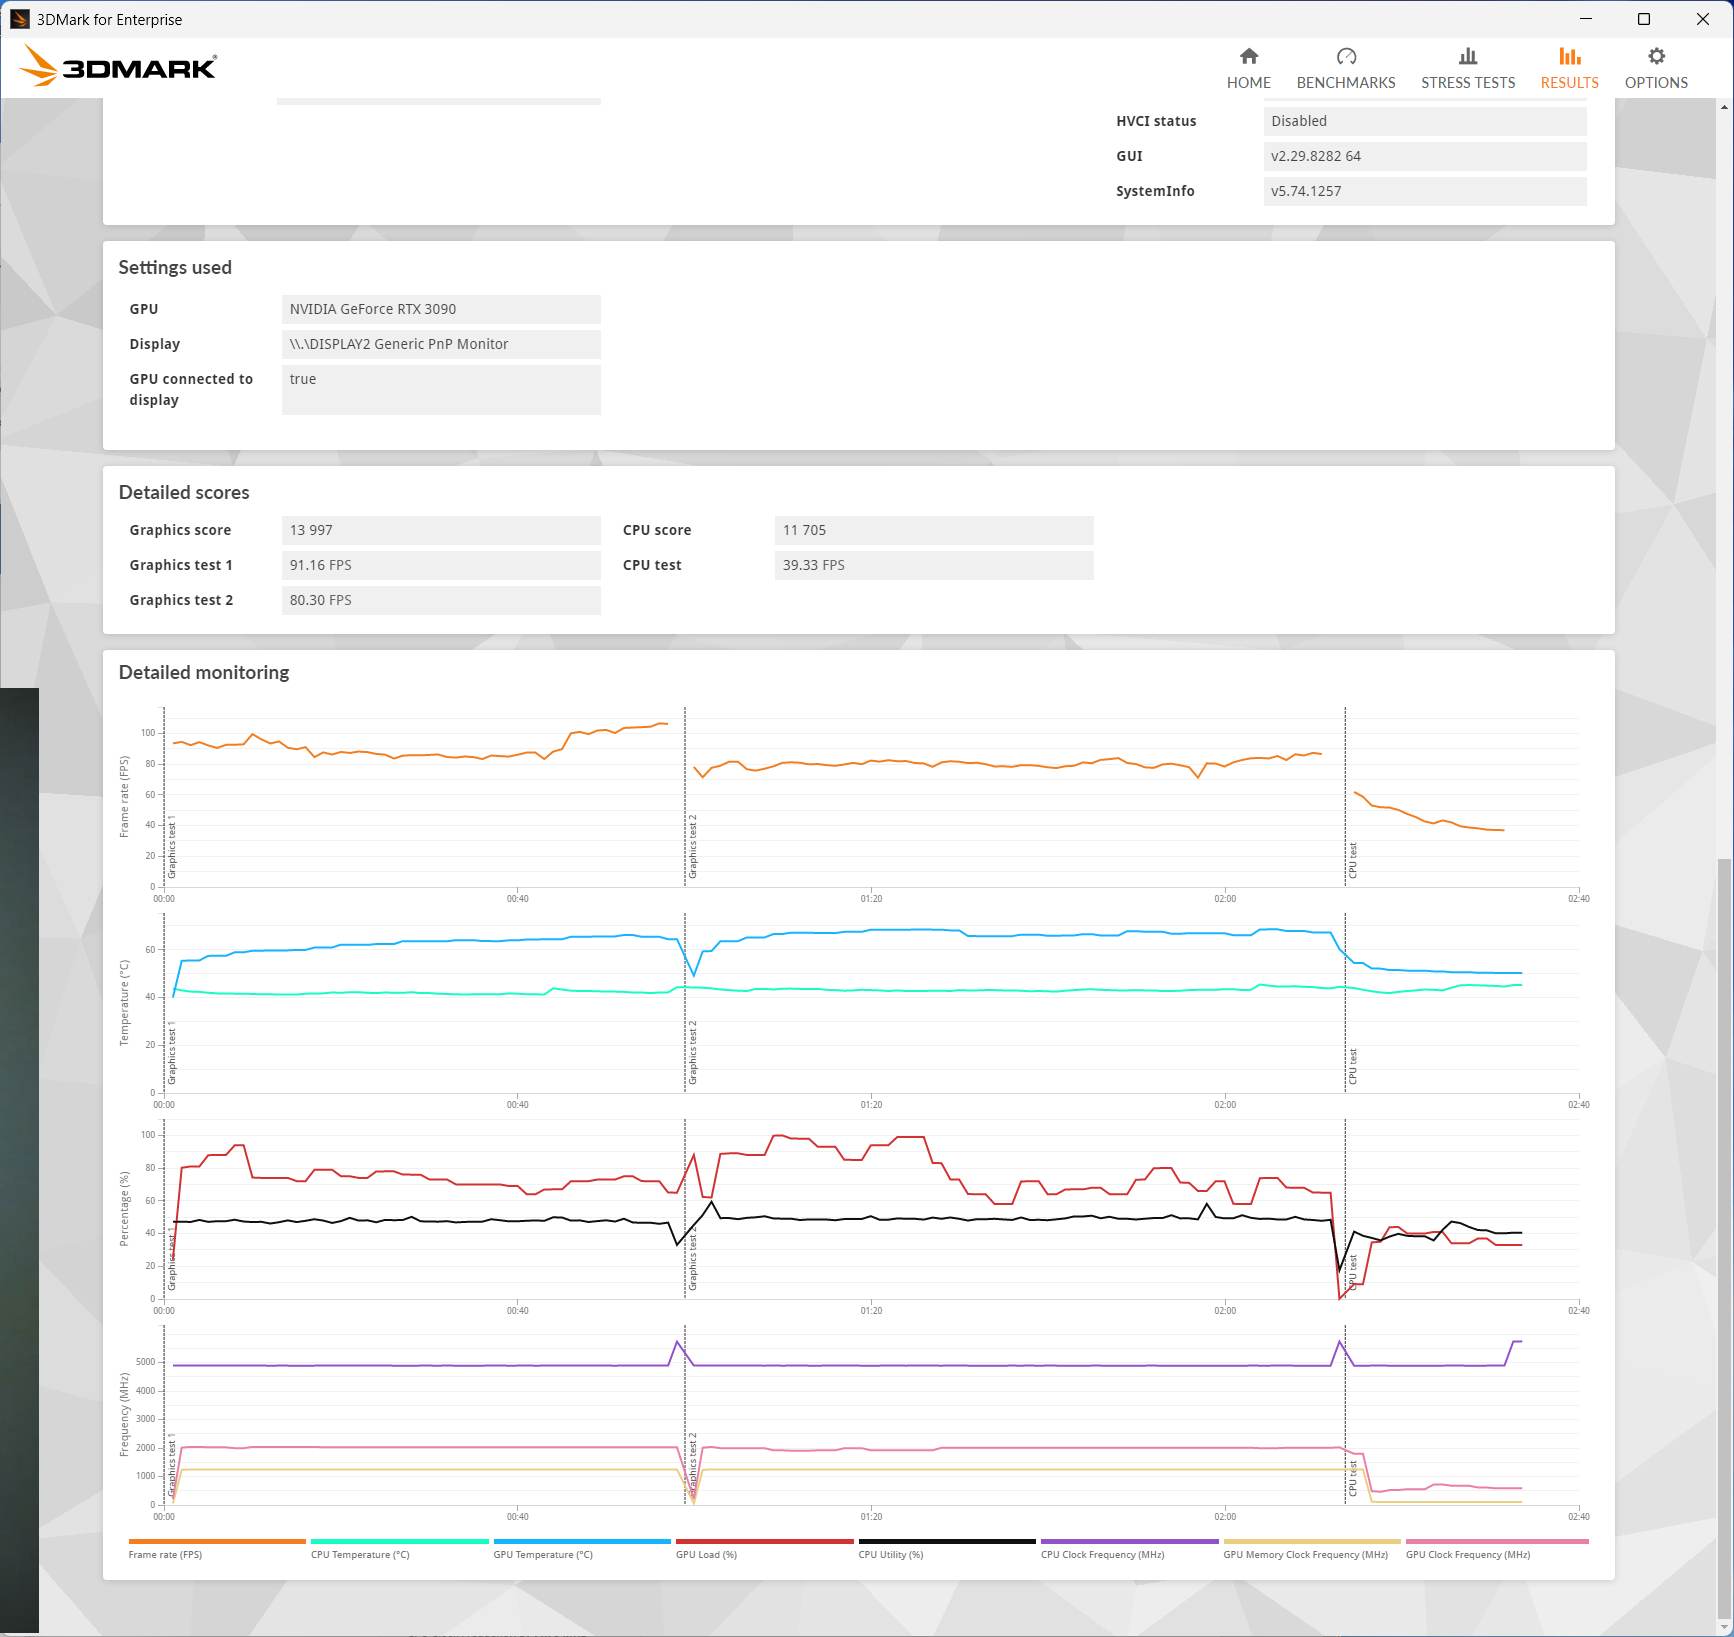Go to the HOME tab label
The height and width of the screenshot is (1637, 1734).
click(x=1248, y=83)
